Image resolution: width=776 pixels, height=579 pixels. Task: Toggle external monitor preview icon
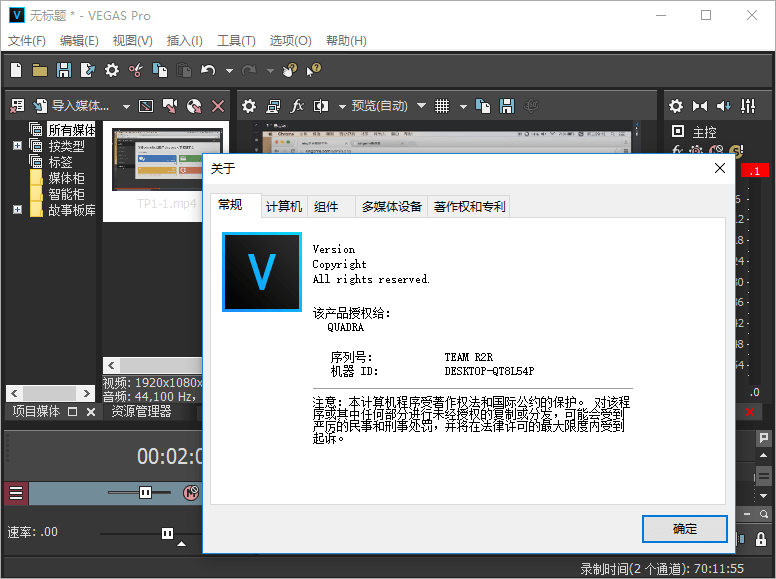273,105
